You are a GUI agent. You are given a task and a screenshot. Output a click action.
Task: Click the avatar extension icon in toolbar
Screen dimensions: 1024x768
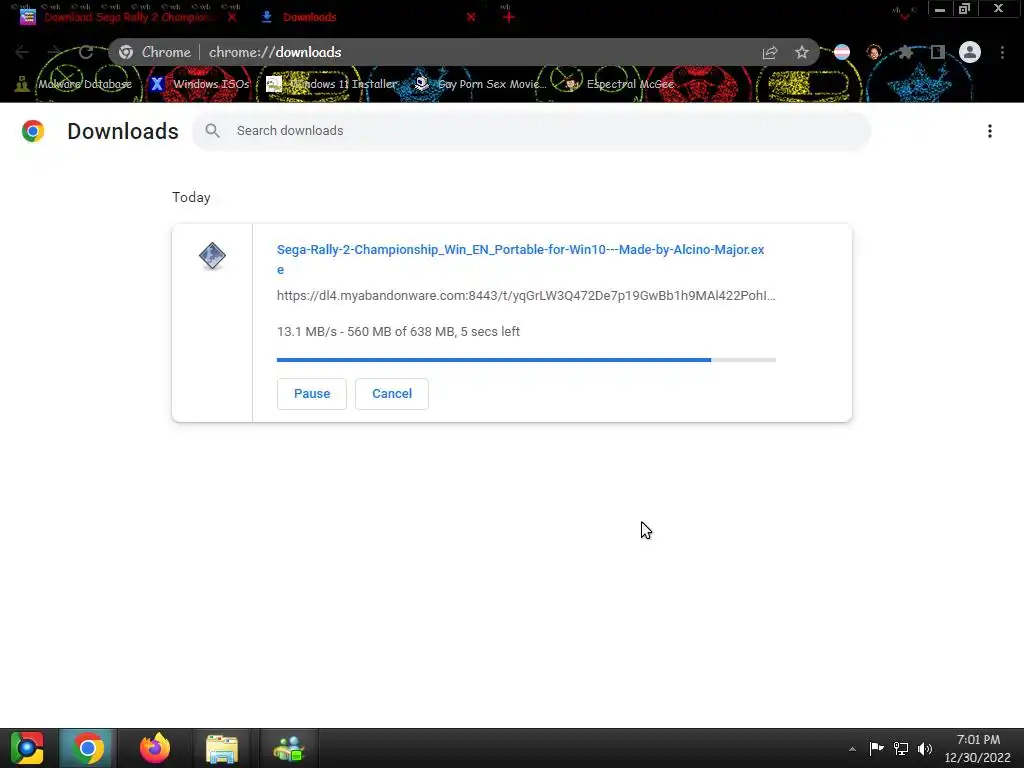[x=874, y=52]
